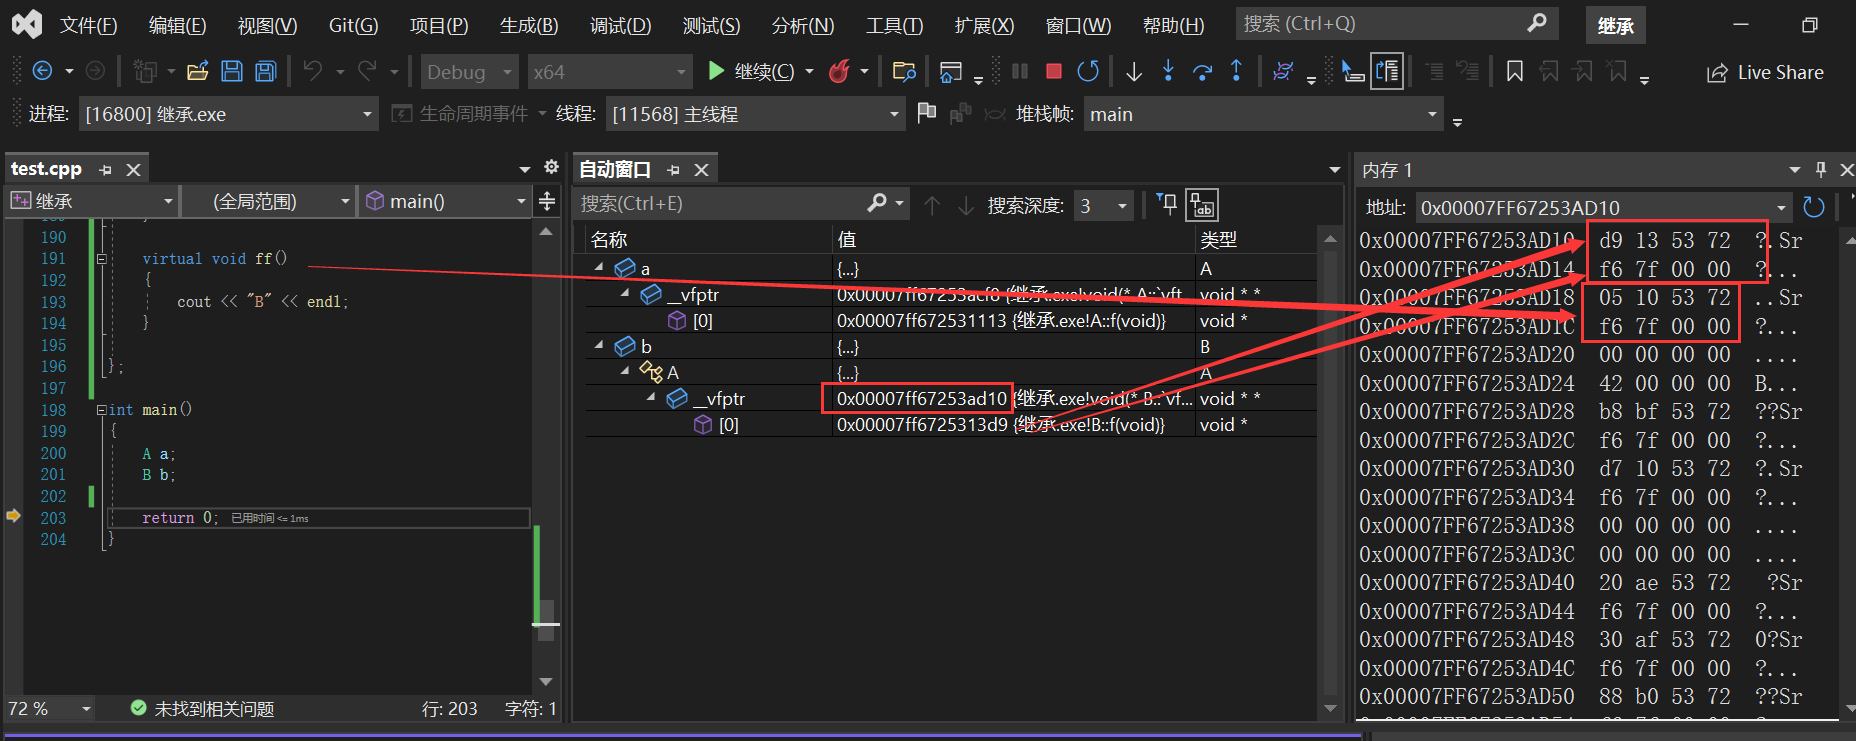1856x741 pixels.
Task: Click the Step Into icon
Action: tap(1168, 71)
